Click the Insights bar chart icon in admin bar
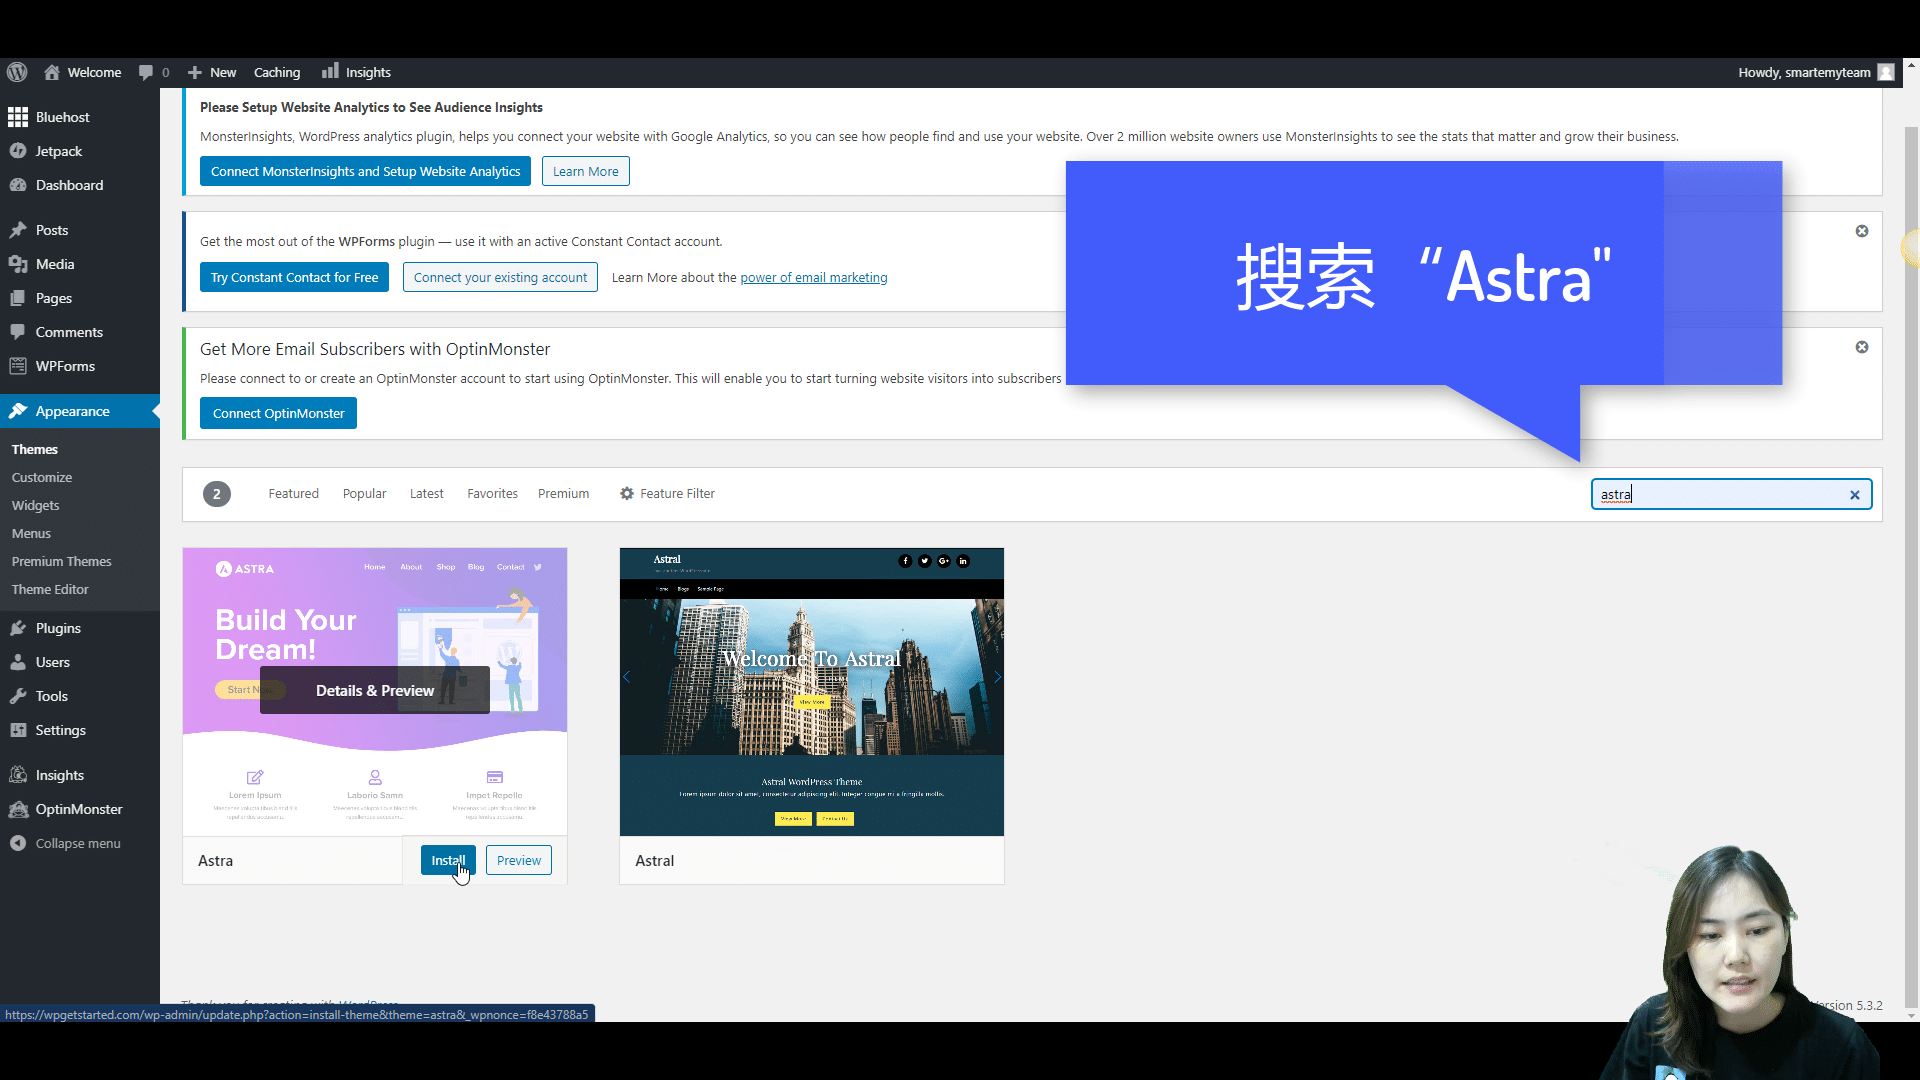 point(330,71)
